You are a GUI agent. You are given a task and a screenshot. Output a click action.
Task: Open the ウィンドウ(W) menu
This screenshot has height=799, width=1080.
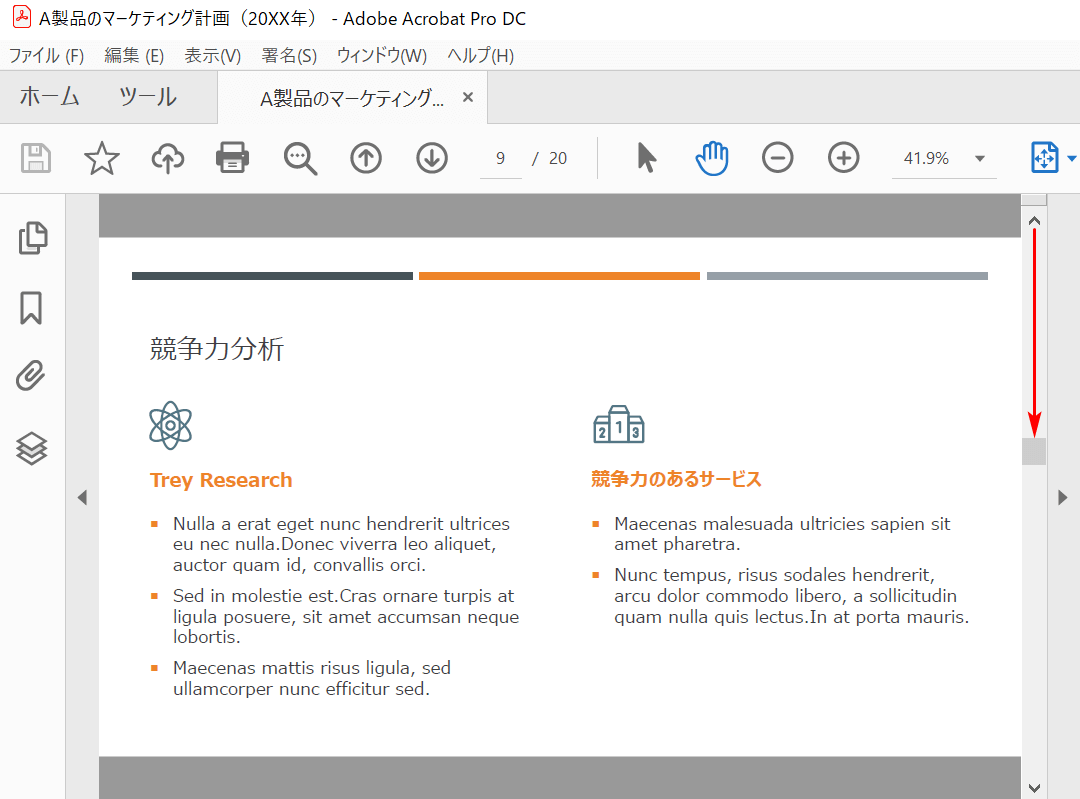click(x=382, y=56)
